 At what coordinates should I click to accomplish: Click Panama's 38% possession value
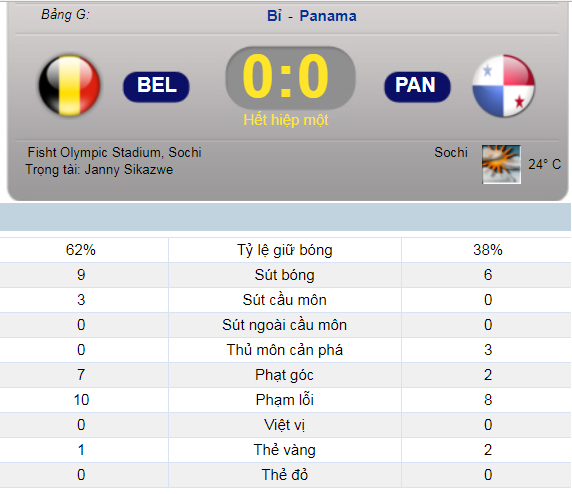(488, 250)
